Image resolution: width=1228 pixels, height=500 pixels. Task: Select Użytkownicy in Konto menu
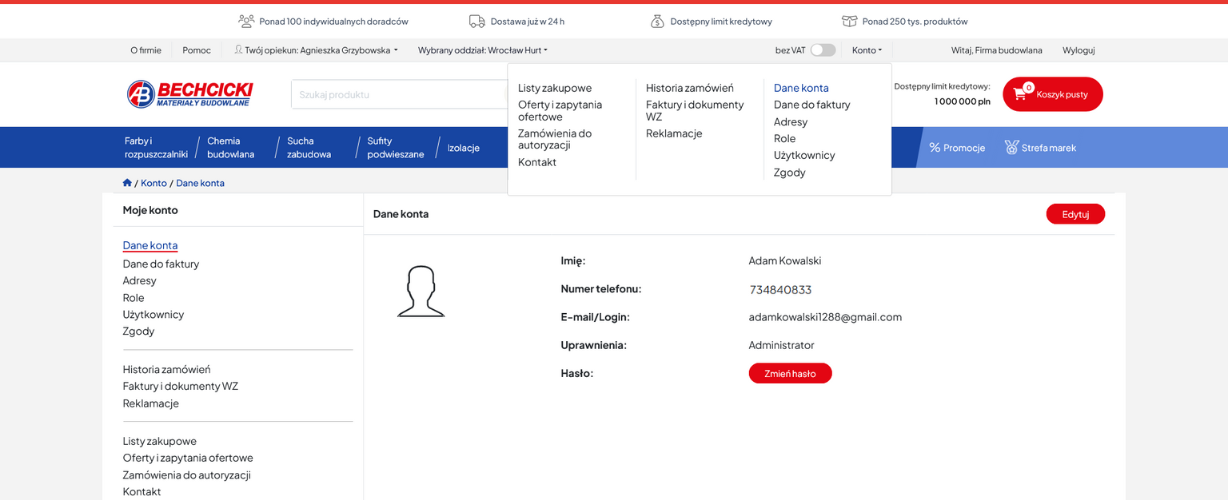point(804,155)
